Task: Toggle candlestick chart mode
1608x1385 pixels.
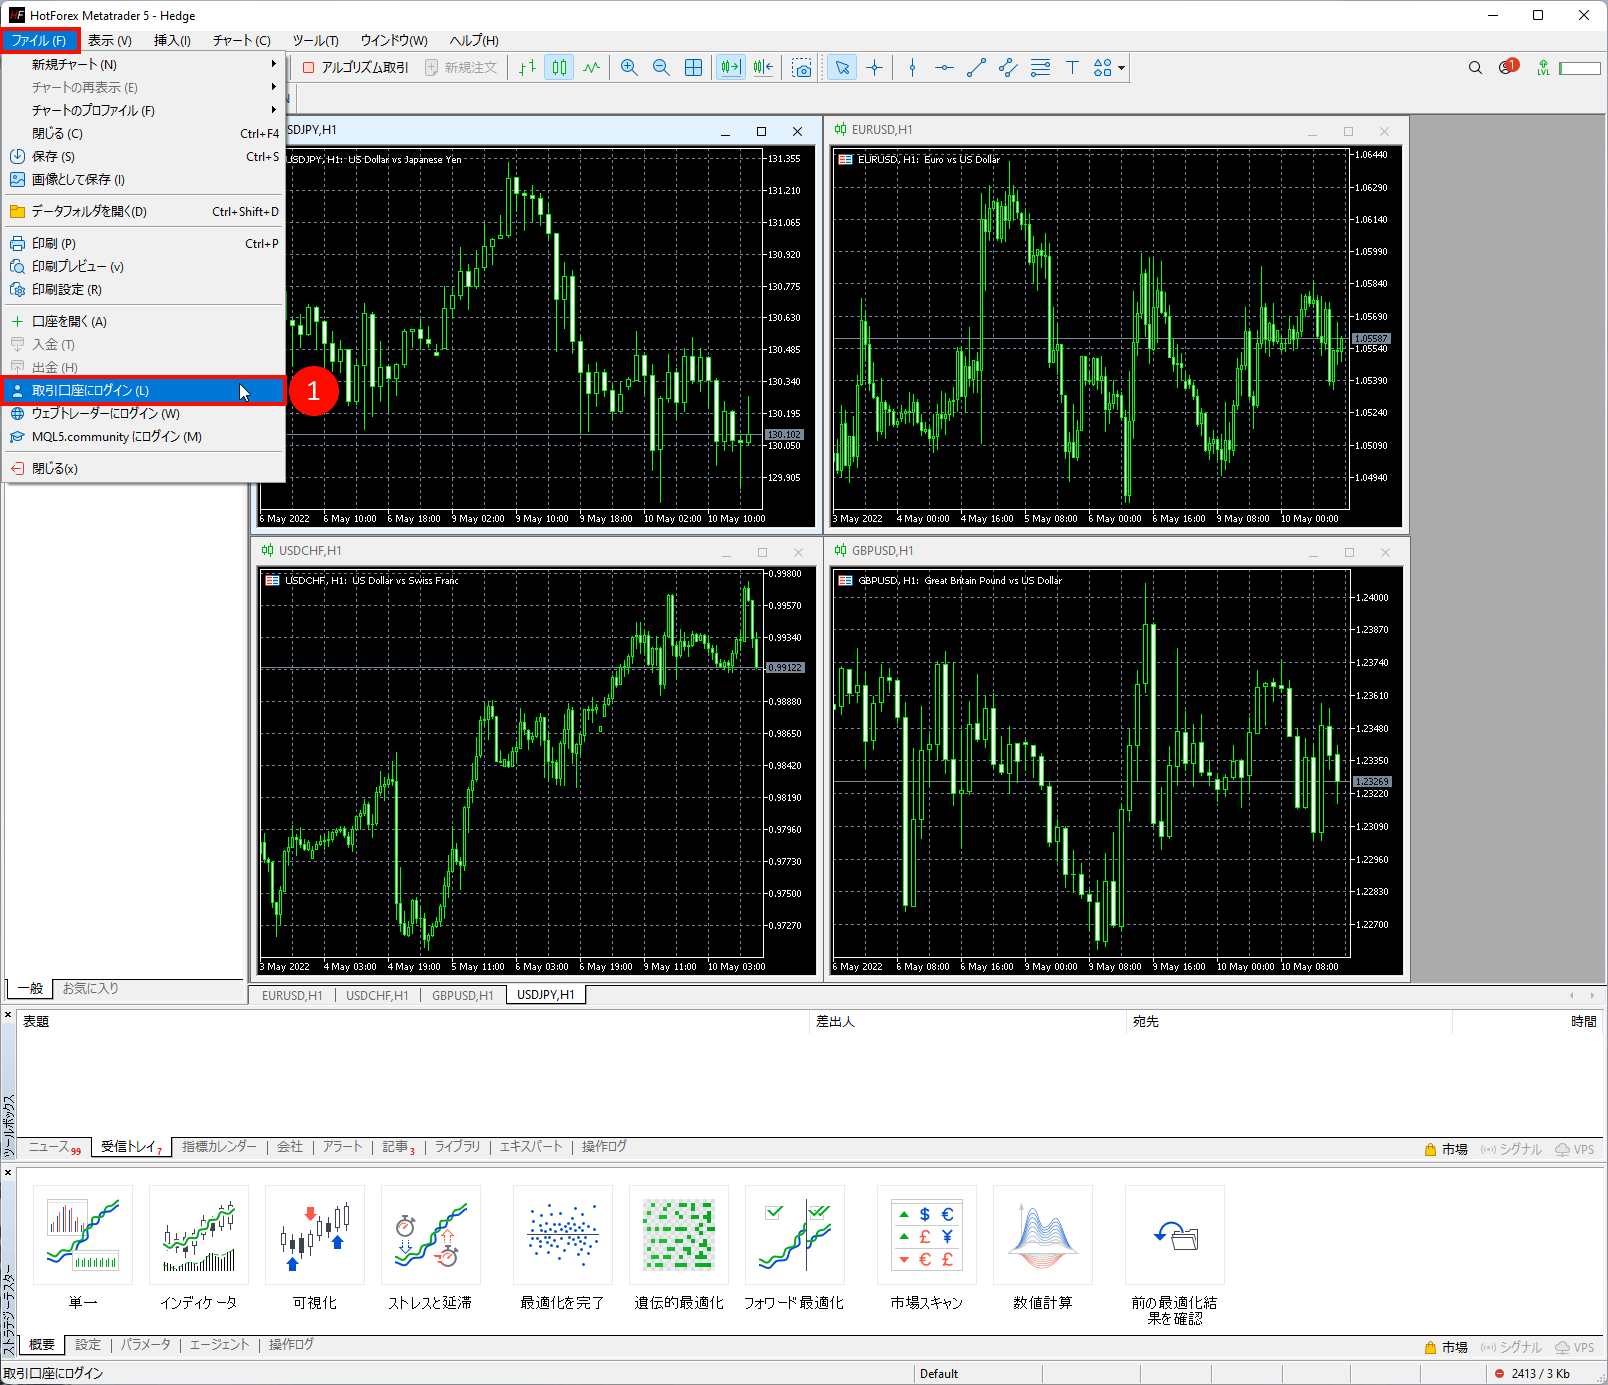Action: 559,67
